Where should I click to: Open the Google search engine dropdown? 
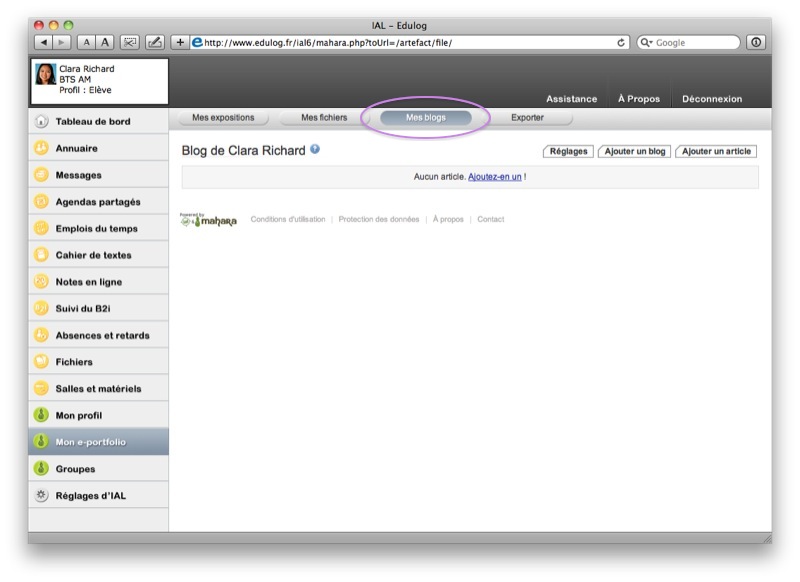pos(648,42)
